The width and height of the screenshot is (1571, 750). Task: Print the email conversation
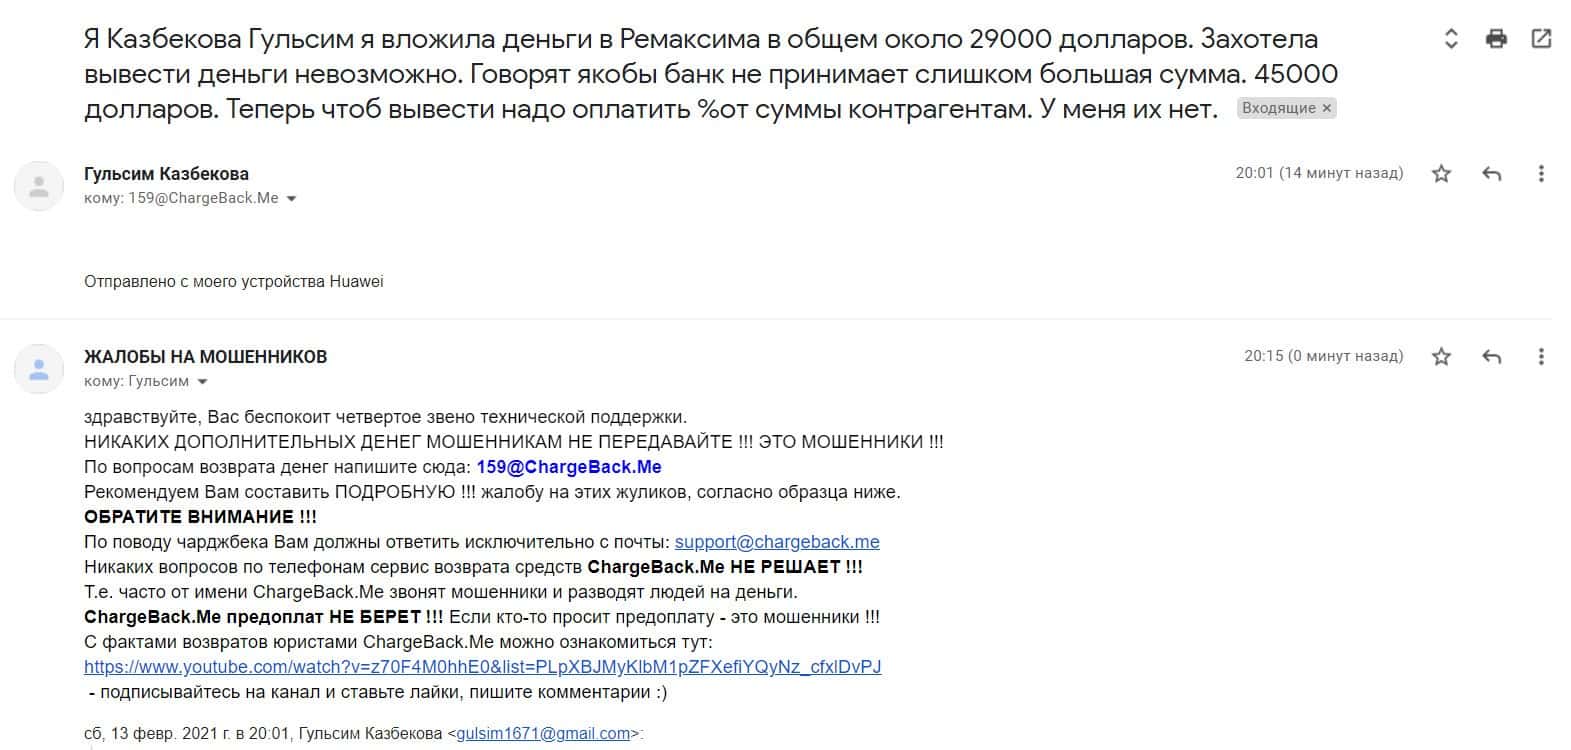(x=1496, y=39)
